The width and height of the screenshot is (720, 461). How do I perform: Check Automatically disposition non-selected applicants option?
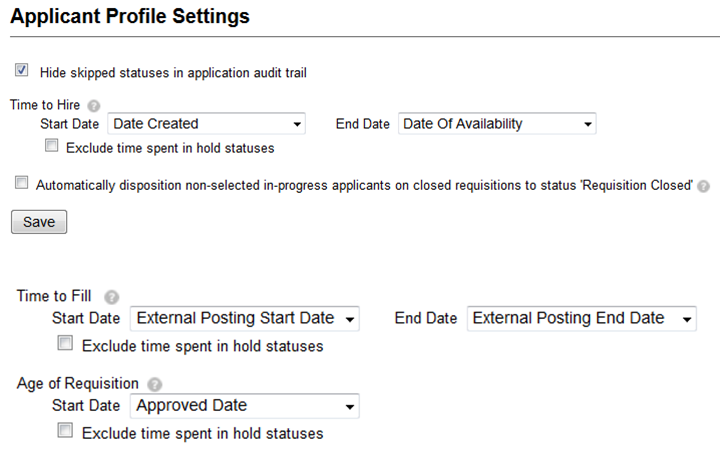point(22,182)
